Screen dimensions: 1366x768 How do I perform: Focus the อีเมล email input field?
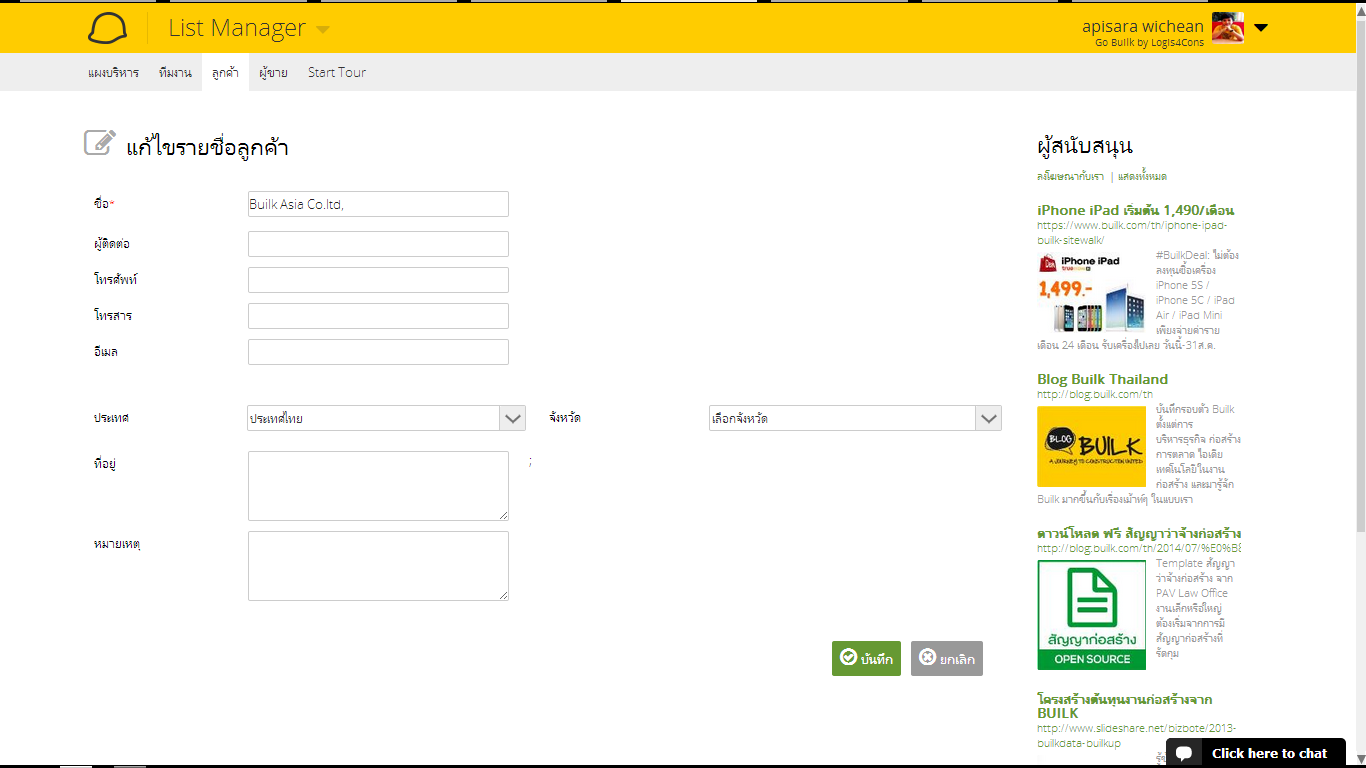point(378,352)
